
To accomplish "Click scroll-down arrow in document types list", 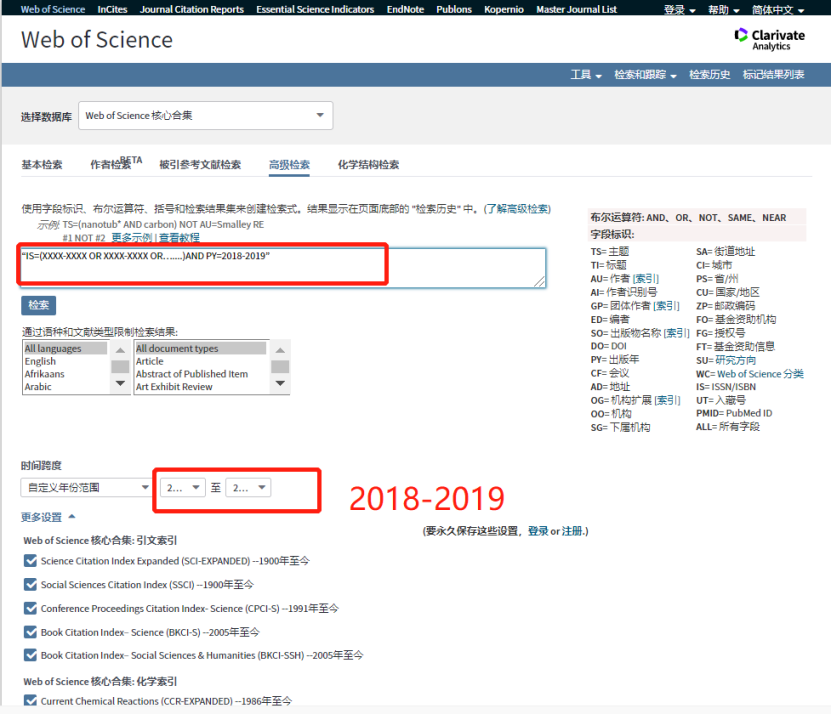I will coord(280,383).
